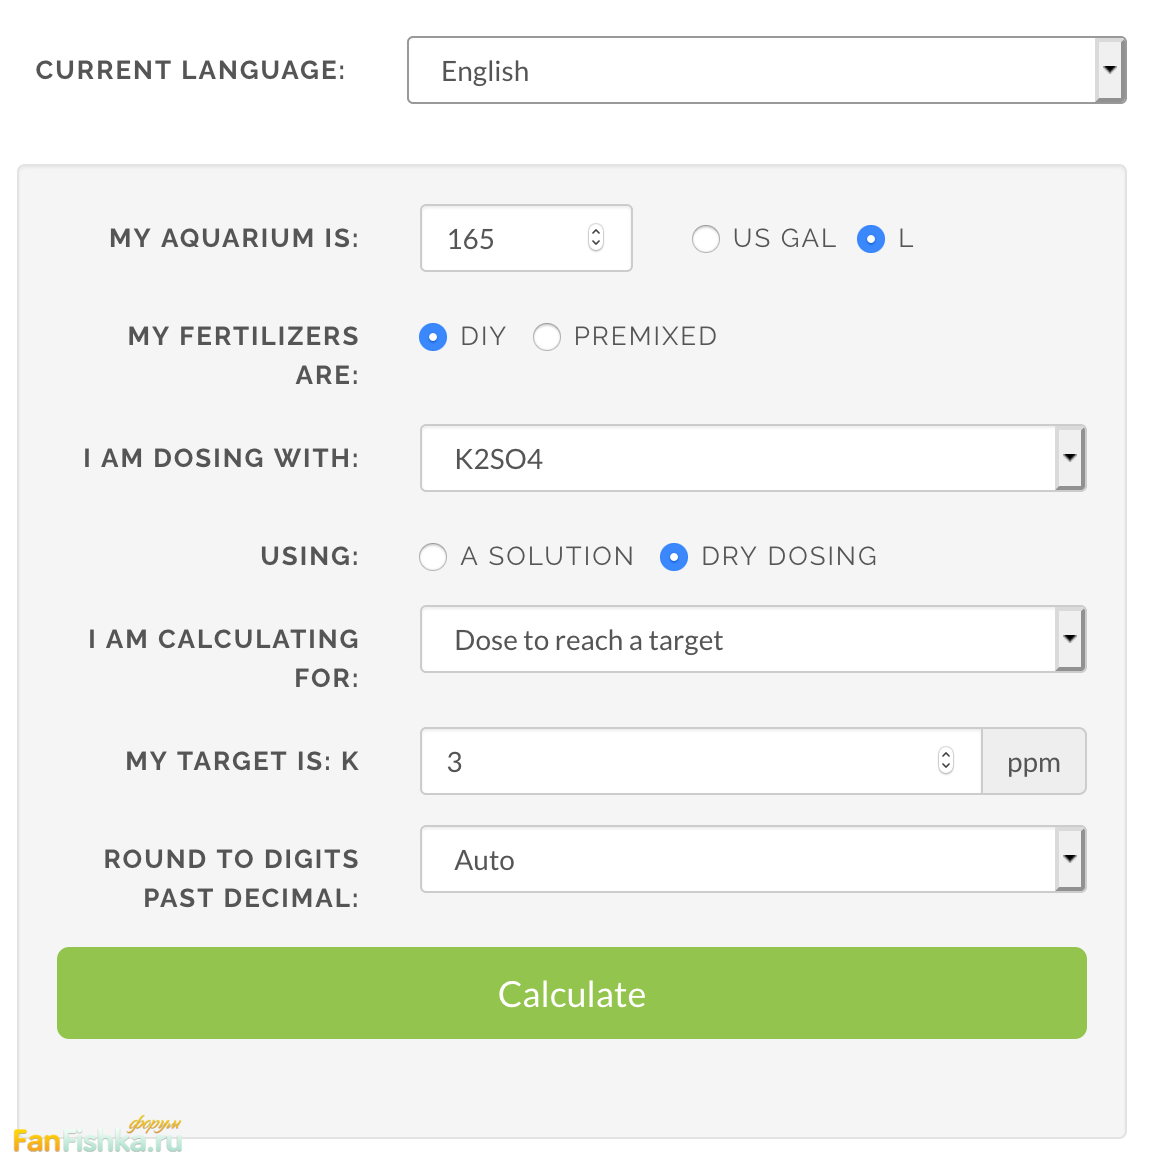Click the DRY DOSING label text
The height and width of the screenshot is (1166, 1176).
pos(789,557)
